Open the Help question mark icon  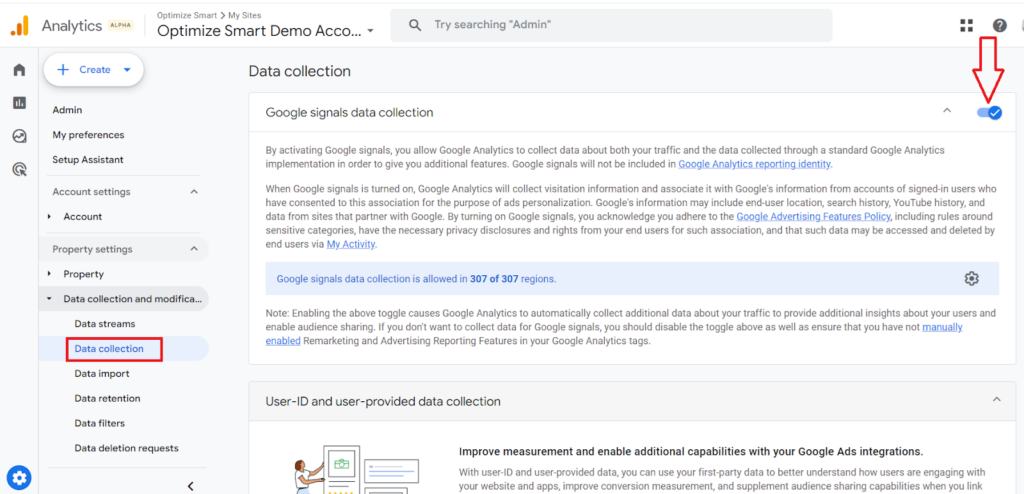pos(1000,25)
